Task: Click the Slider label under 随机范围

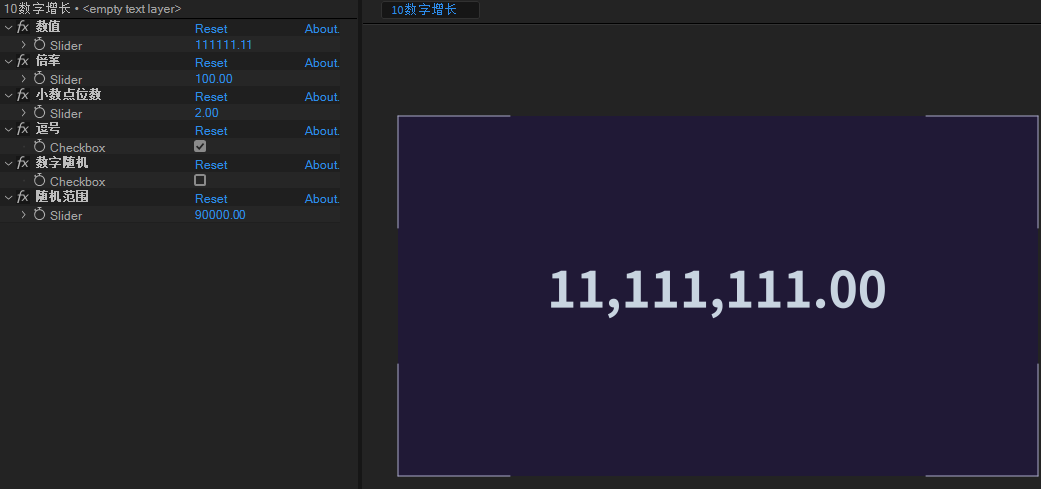Action: coord(66,216)
